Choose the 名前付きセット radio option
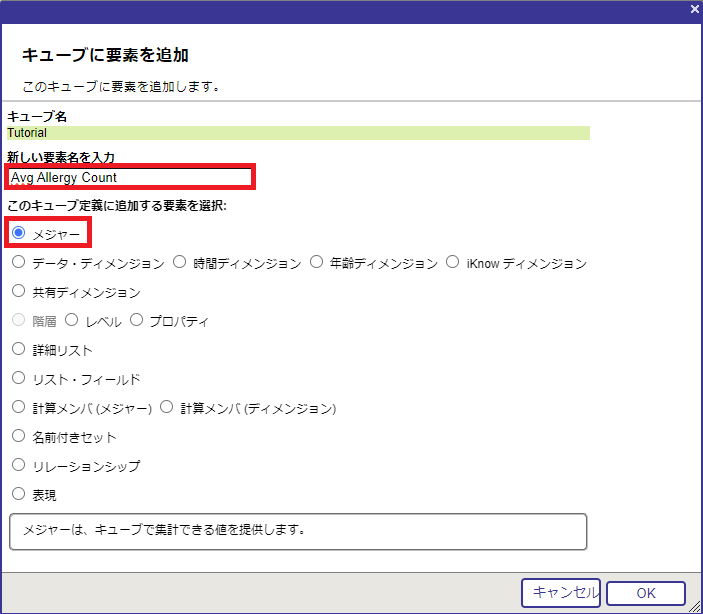The height and width of the screenshot is (614, 703). coord(19,437)
